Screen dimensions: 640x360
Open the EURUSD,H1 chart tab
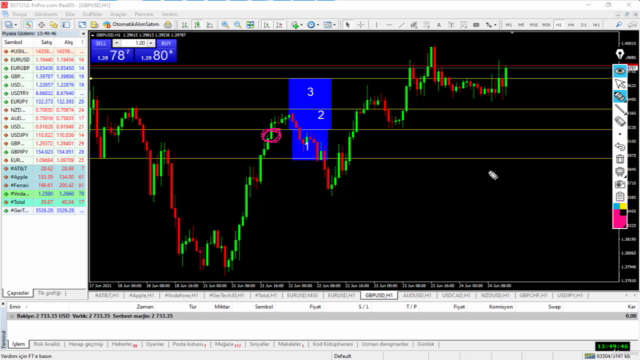(341, 295)
